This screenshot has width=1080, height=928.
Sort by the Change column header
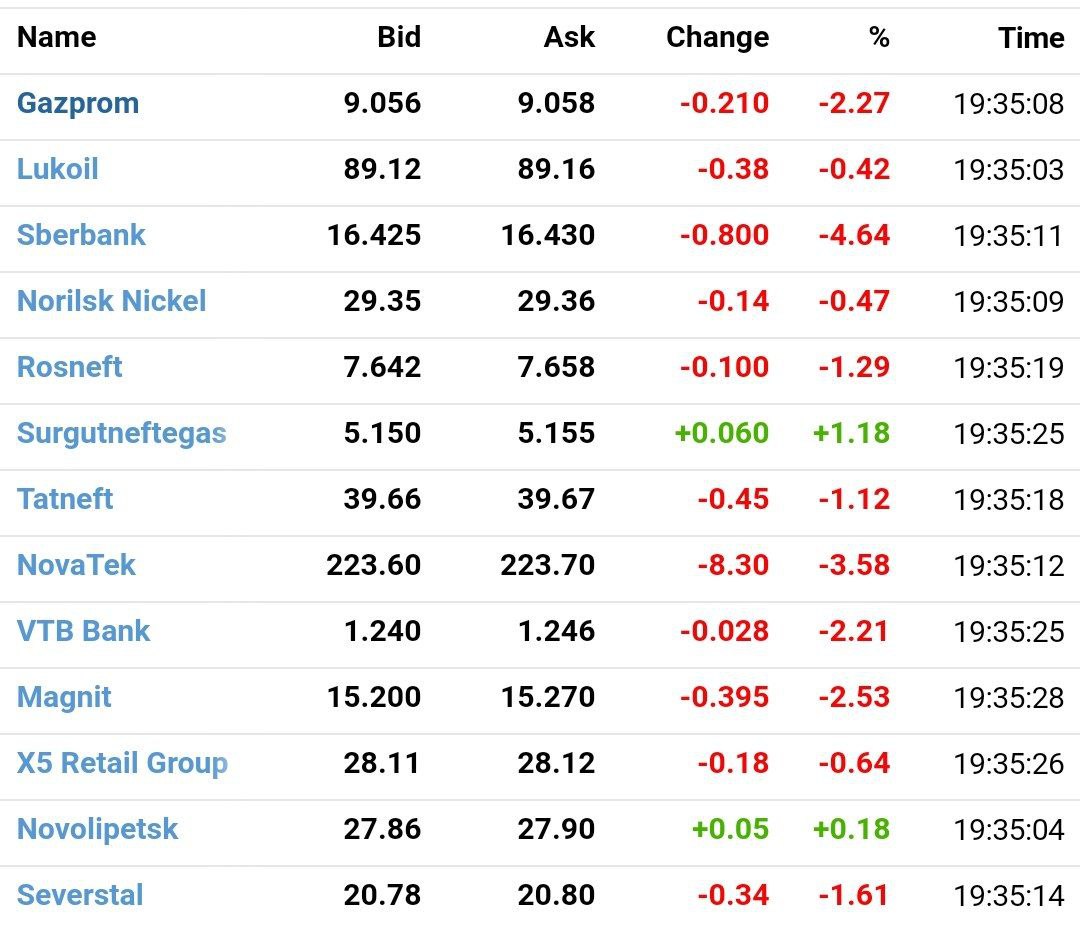click(x=717, y=38)
